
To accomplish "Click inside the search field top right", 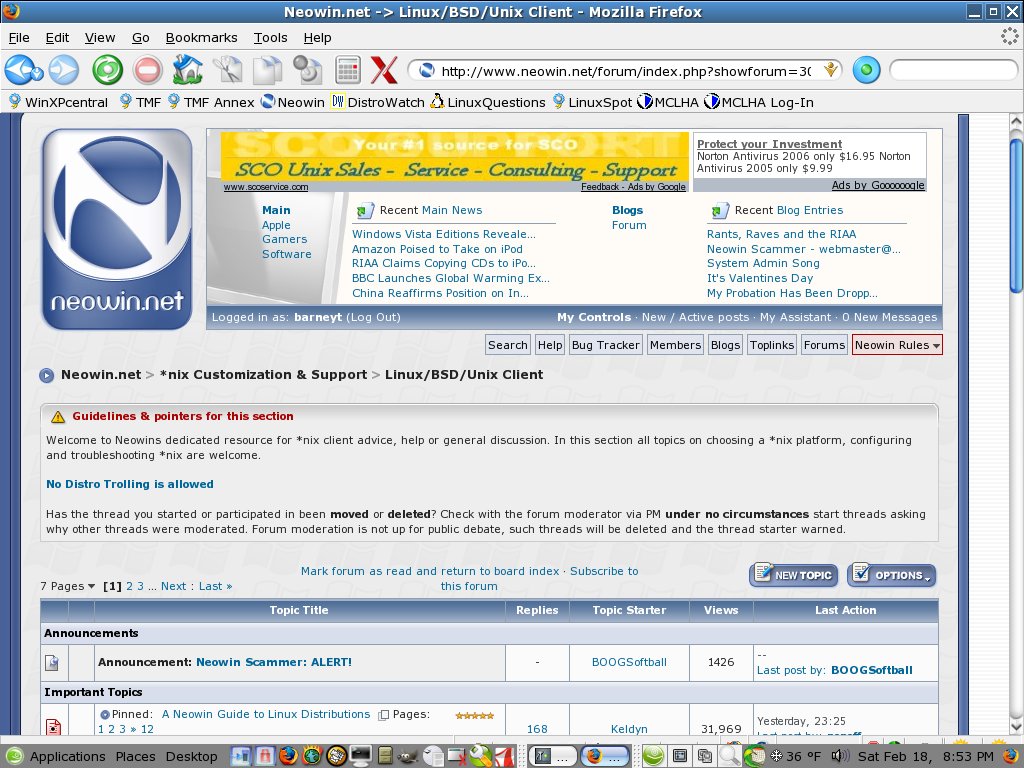I will tap(952, 70).
